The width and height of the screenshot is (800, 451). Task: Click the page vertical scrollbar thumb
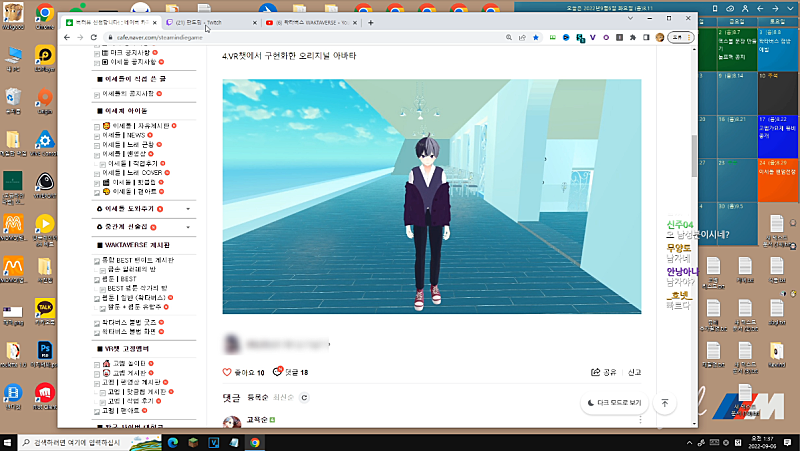[694, 156]
